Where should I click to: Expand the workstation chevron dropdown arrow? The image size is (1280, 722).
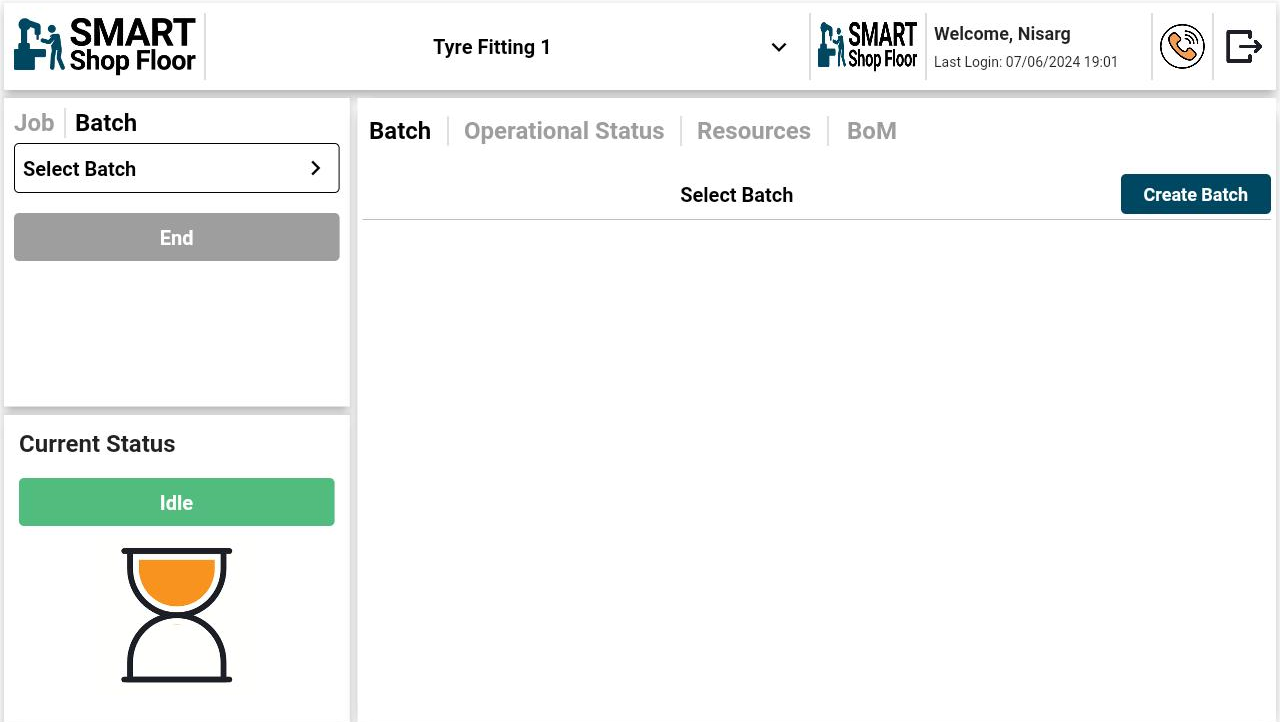[x=778, y=47]
